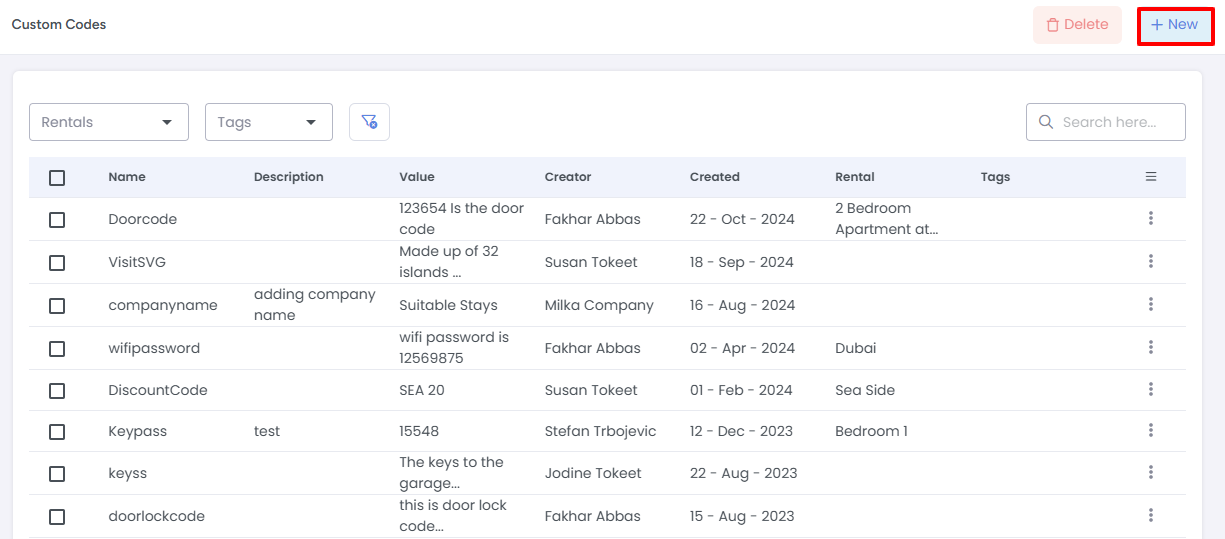Click three-dot menu for wifipassword row
Screen dimensions: 1225x539
1151,348
